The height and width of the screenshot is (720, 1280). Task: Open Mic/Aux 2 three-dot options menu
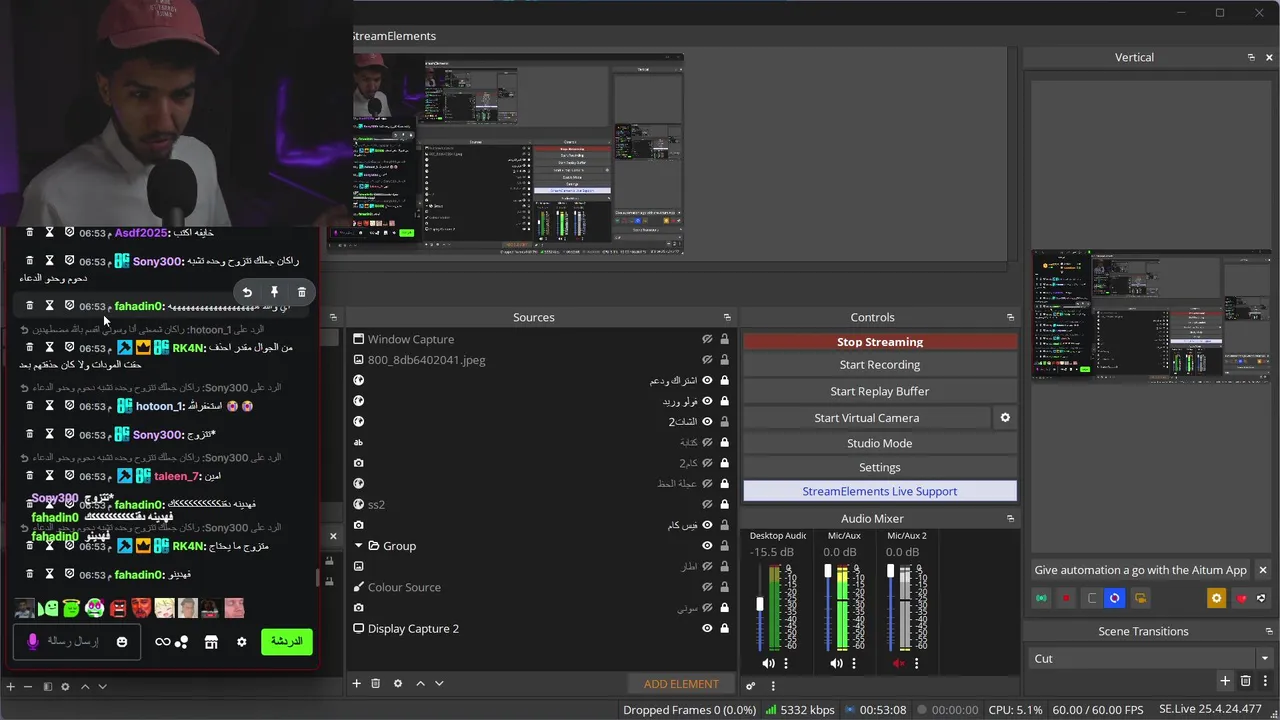pyautogui.click(x=916, y=663)
